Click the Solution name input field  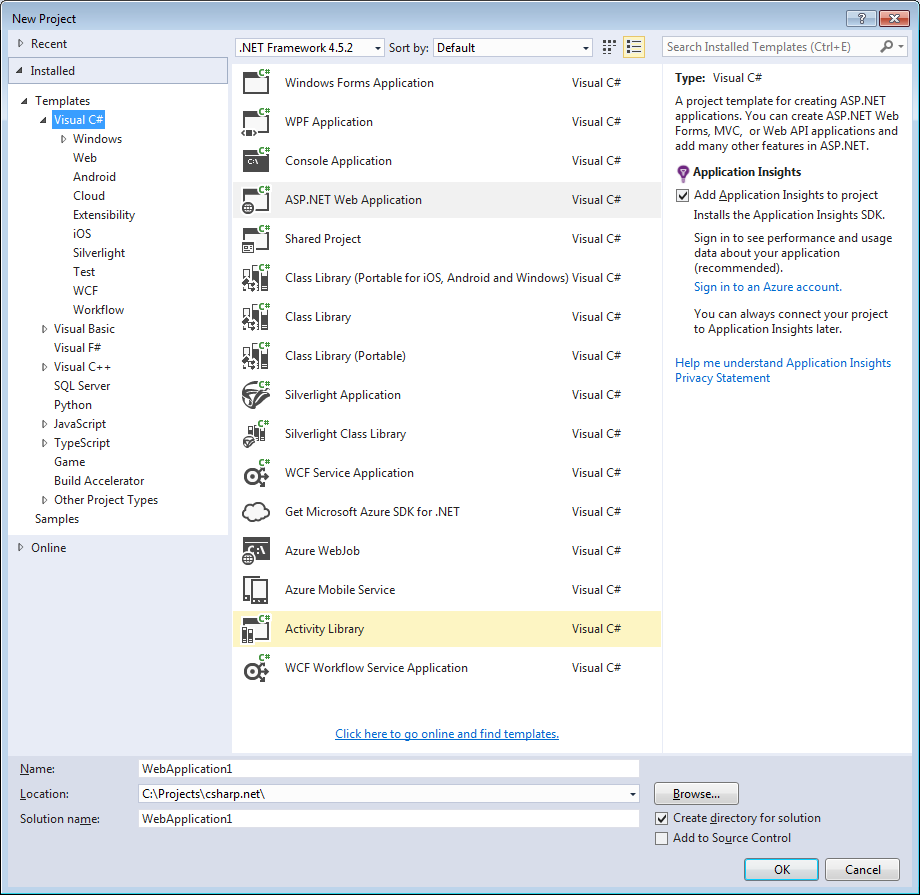pos(389,819)
